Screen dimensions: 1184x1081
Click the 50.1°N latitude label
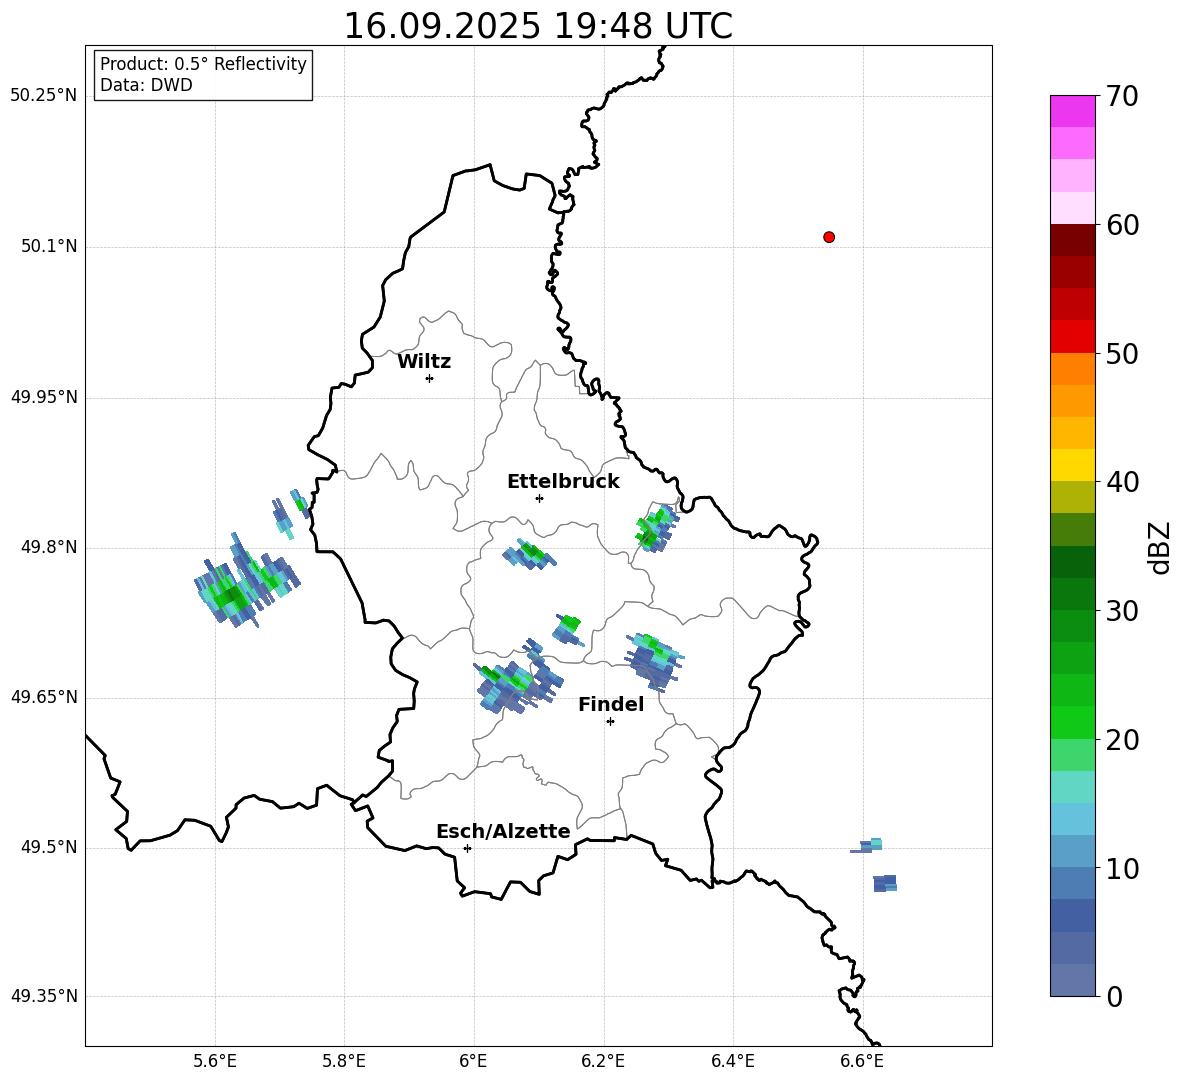tap(48, 246)
